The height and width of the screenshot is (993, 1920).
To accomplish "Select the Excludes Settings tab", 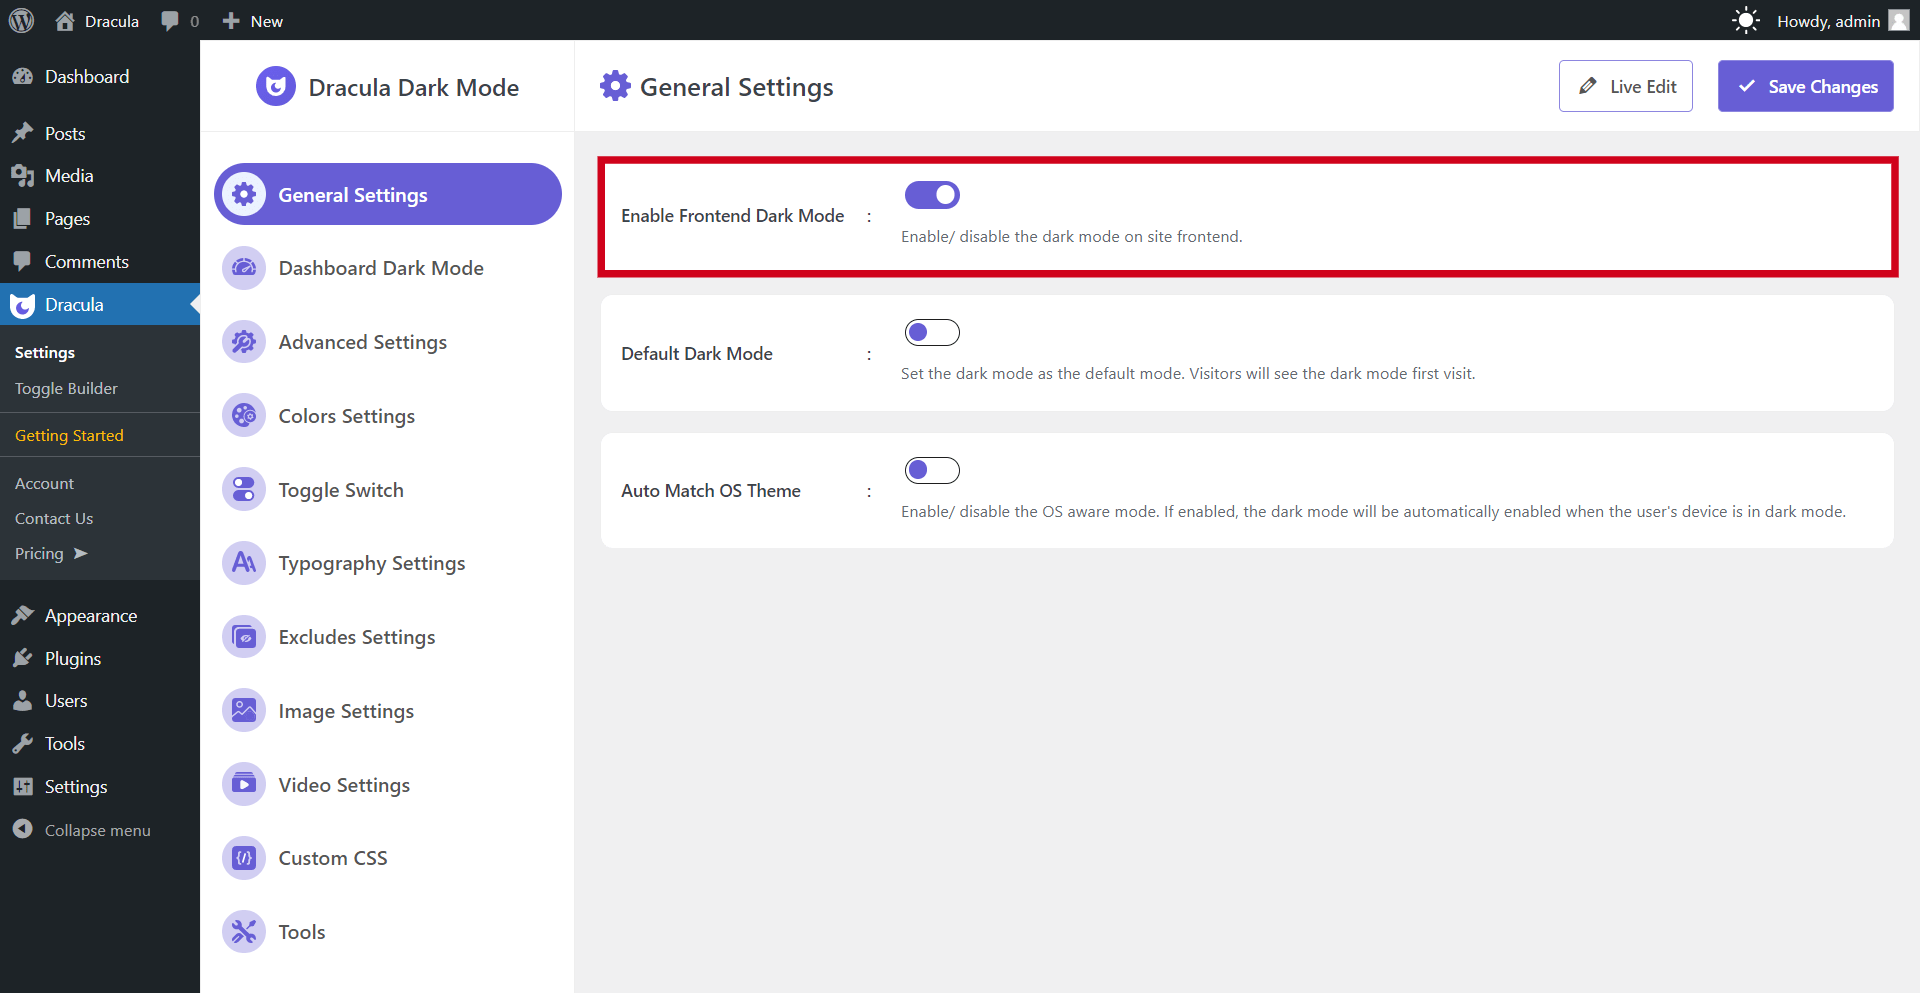I will click(388, 637).
